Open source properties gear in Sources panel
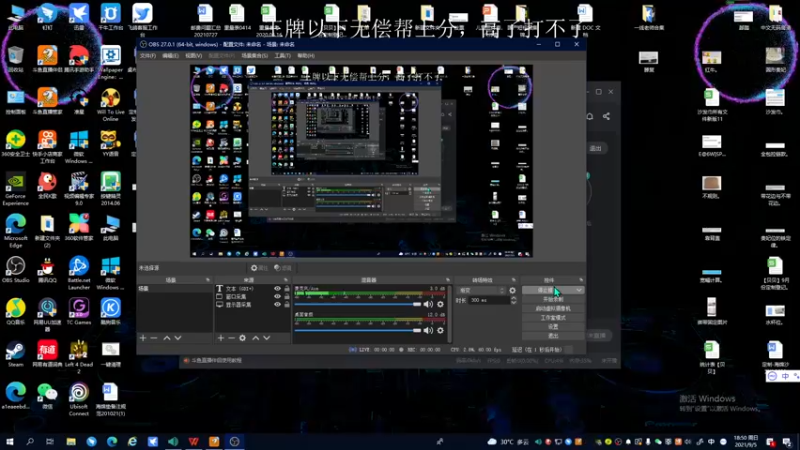 [x=242, y=338]
